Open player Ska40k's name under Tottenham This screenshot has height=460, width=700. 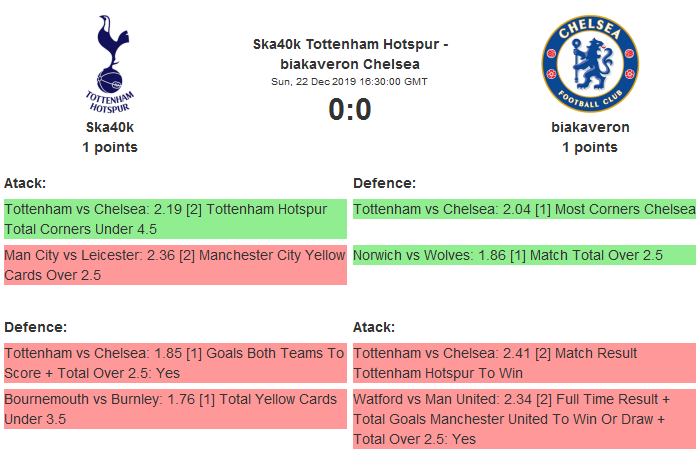pyautogui.click(x=110, y=127)
